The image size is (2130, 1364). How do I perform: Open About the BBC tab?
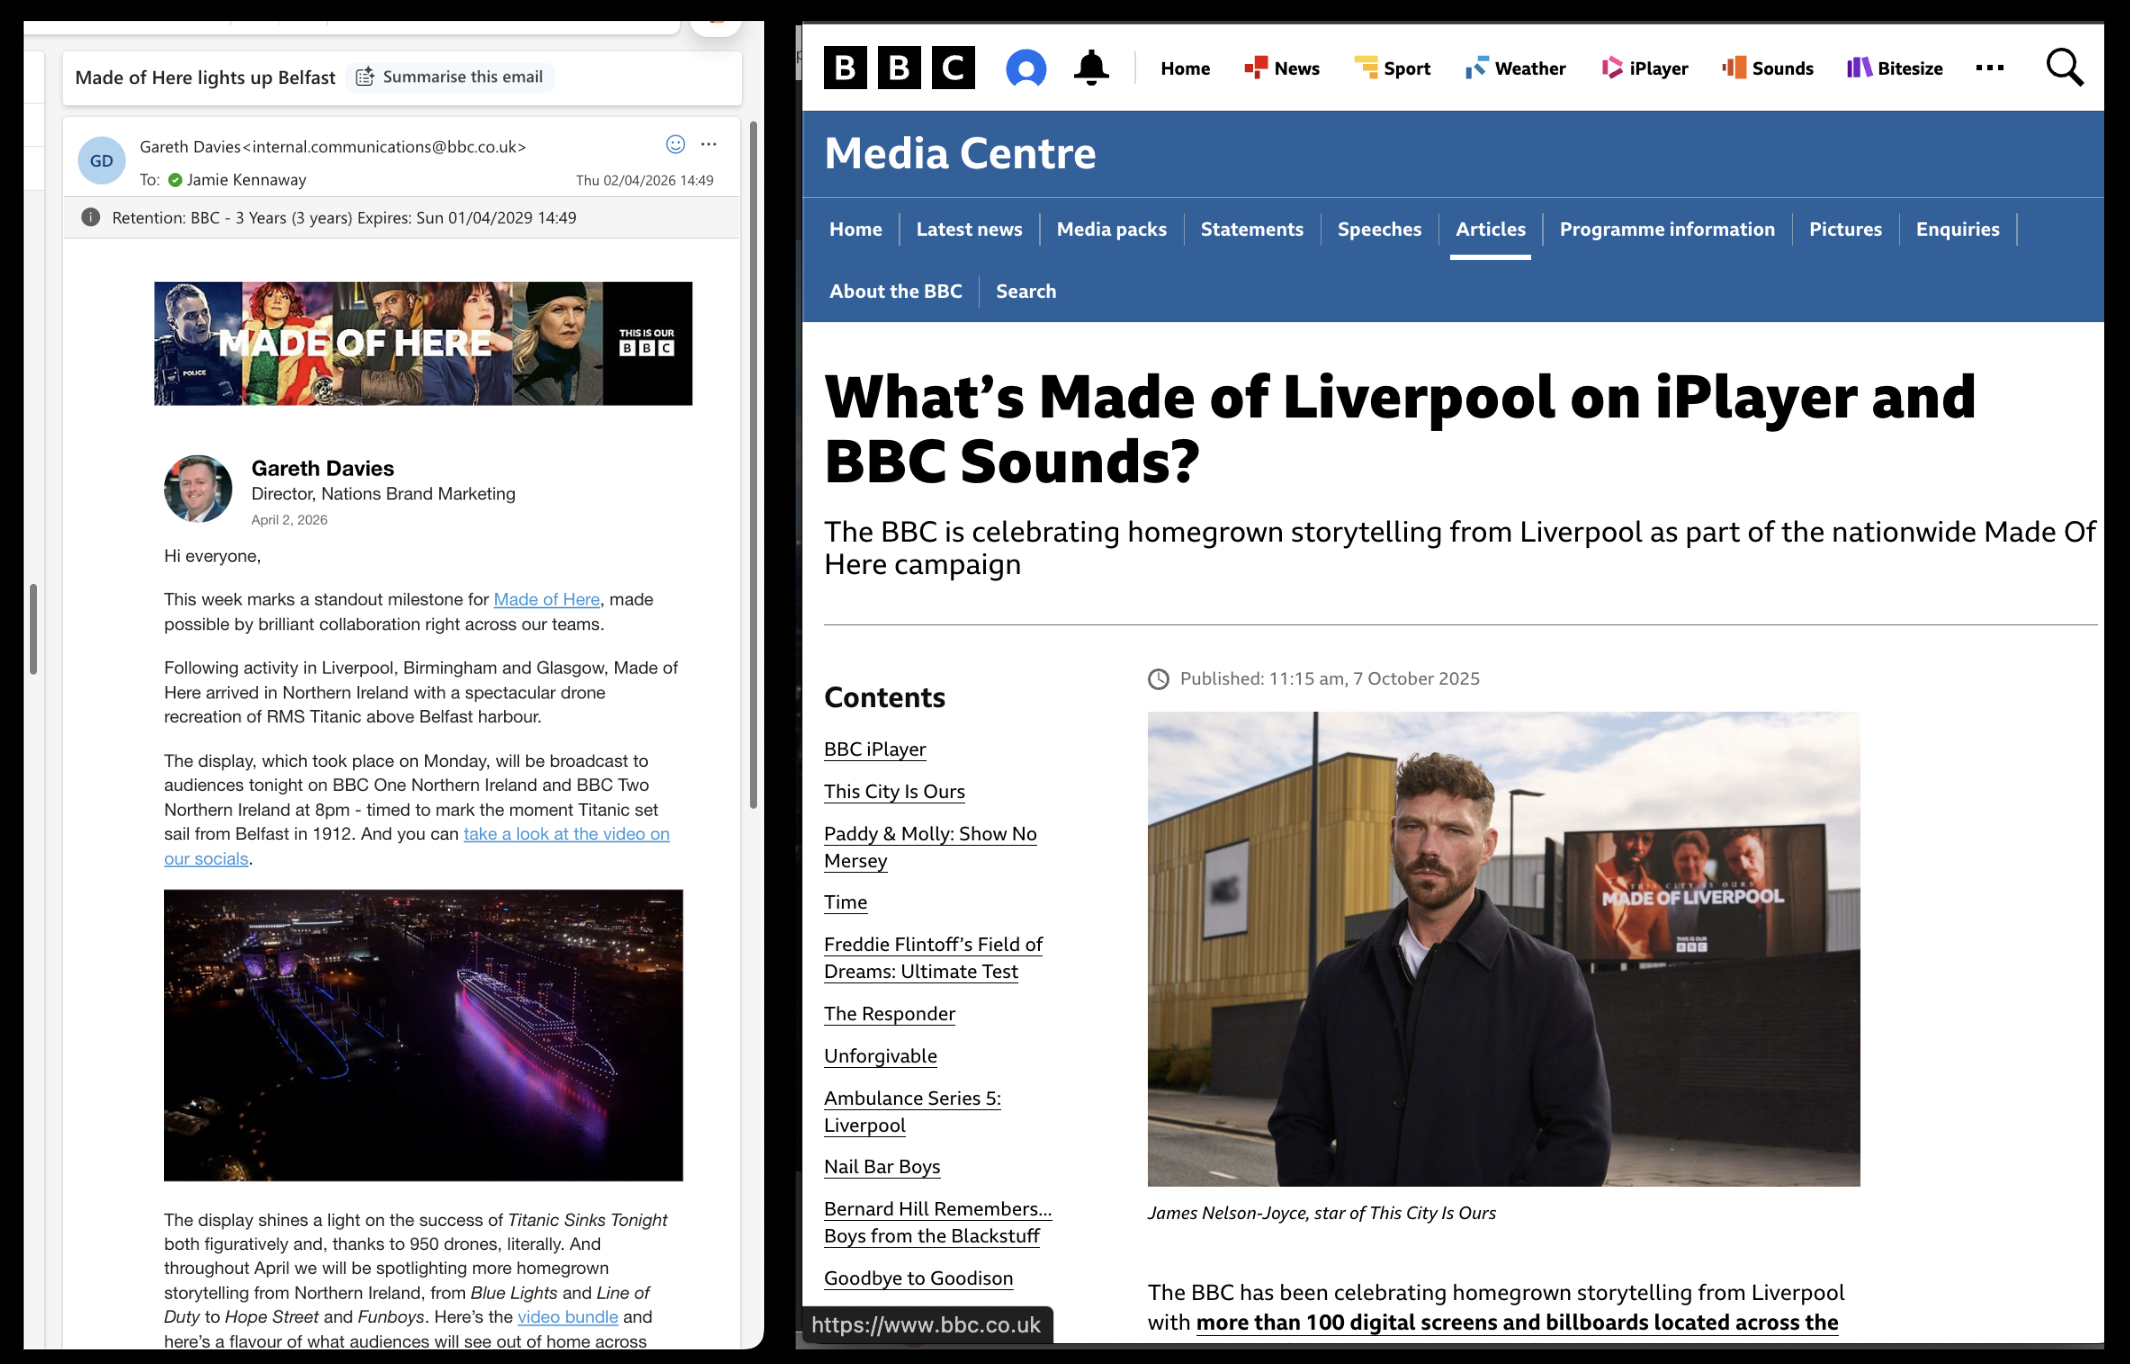point(895,291)
